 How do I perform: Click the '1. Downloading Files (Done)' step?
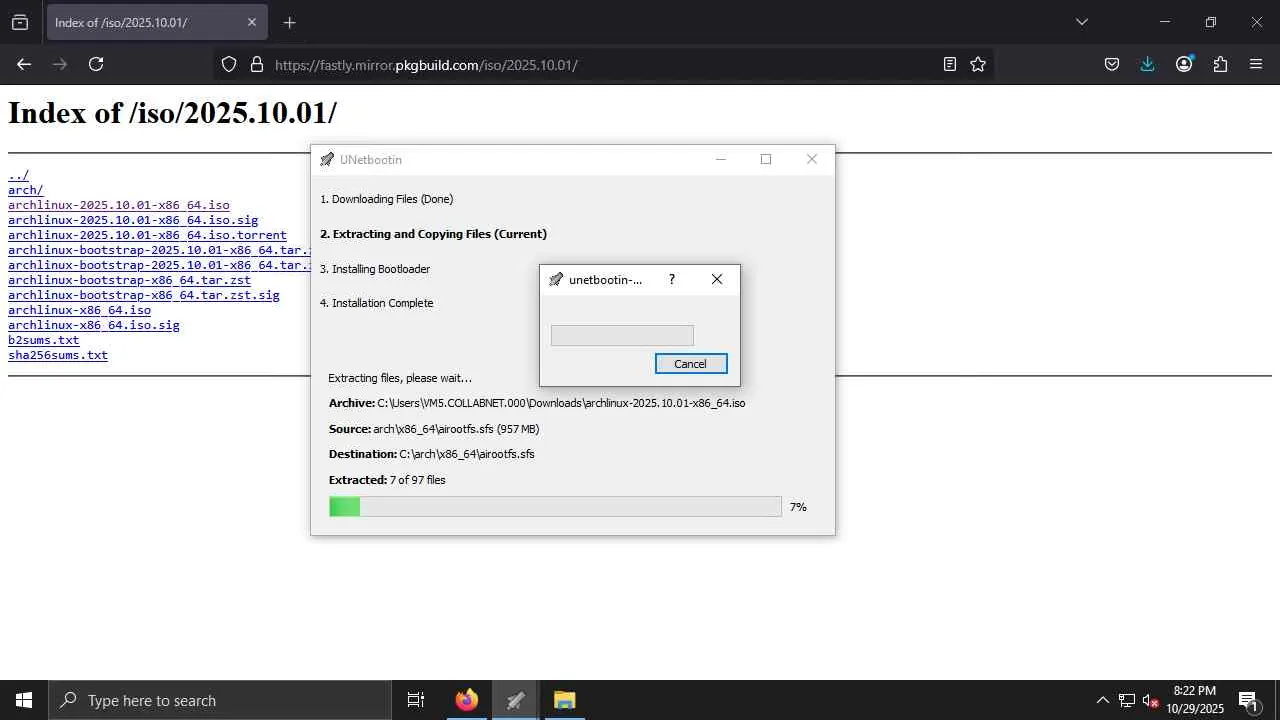tap(387, 199)
